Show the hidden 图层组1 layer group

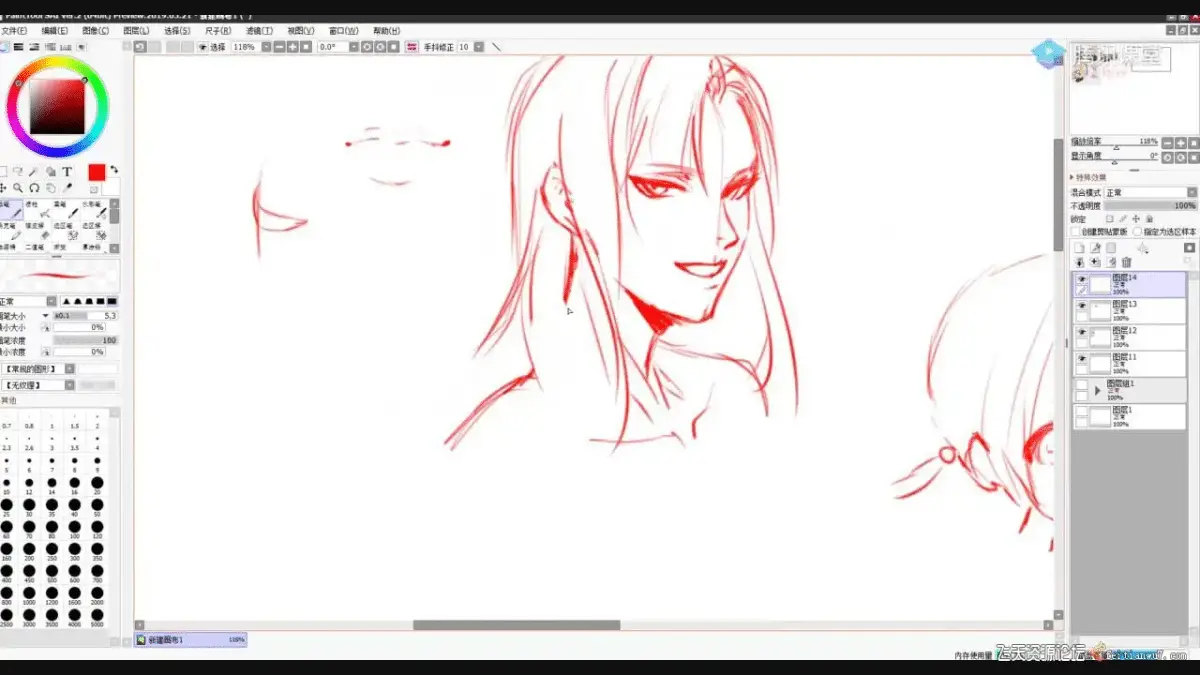(x=1081, y=384)
